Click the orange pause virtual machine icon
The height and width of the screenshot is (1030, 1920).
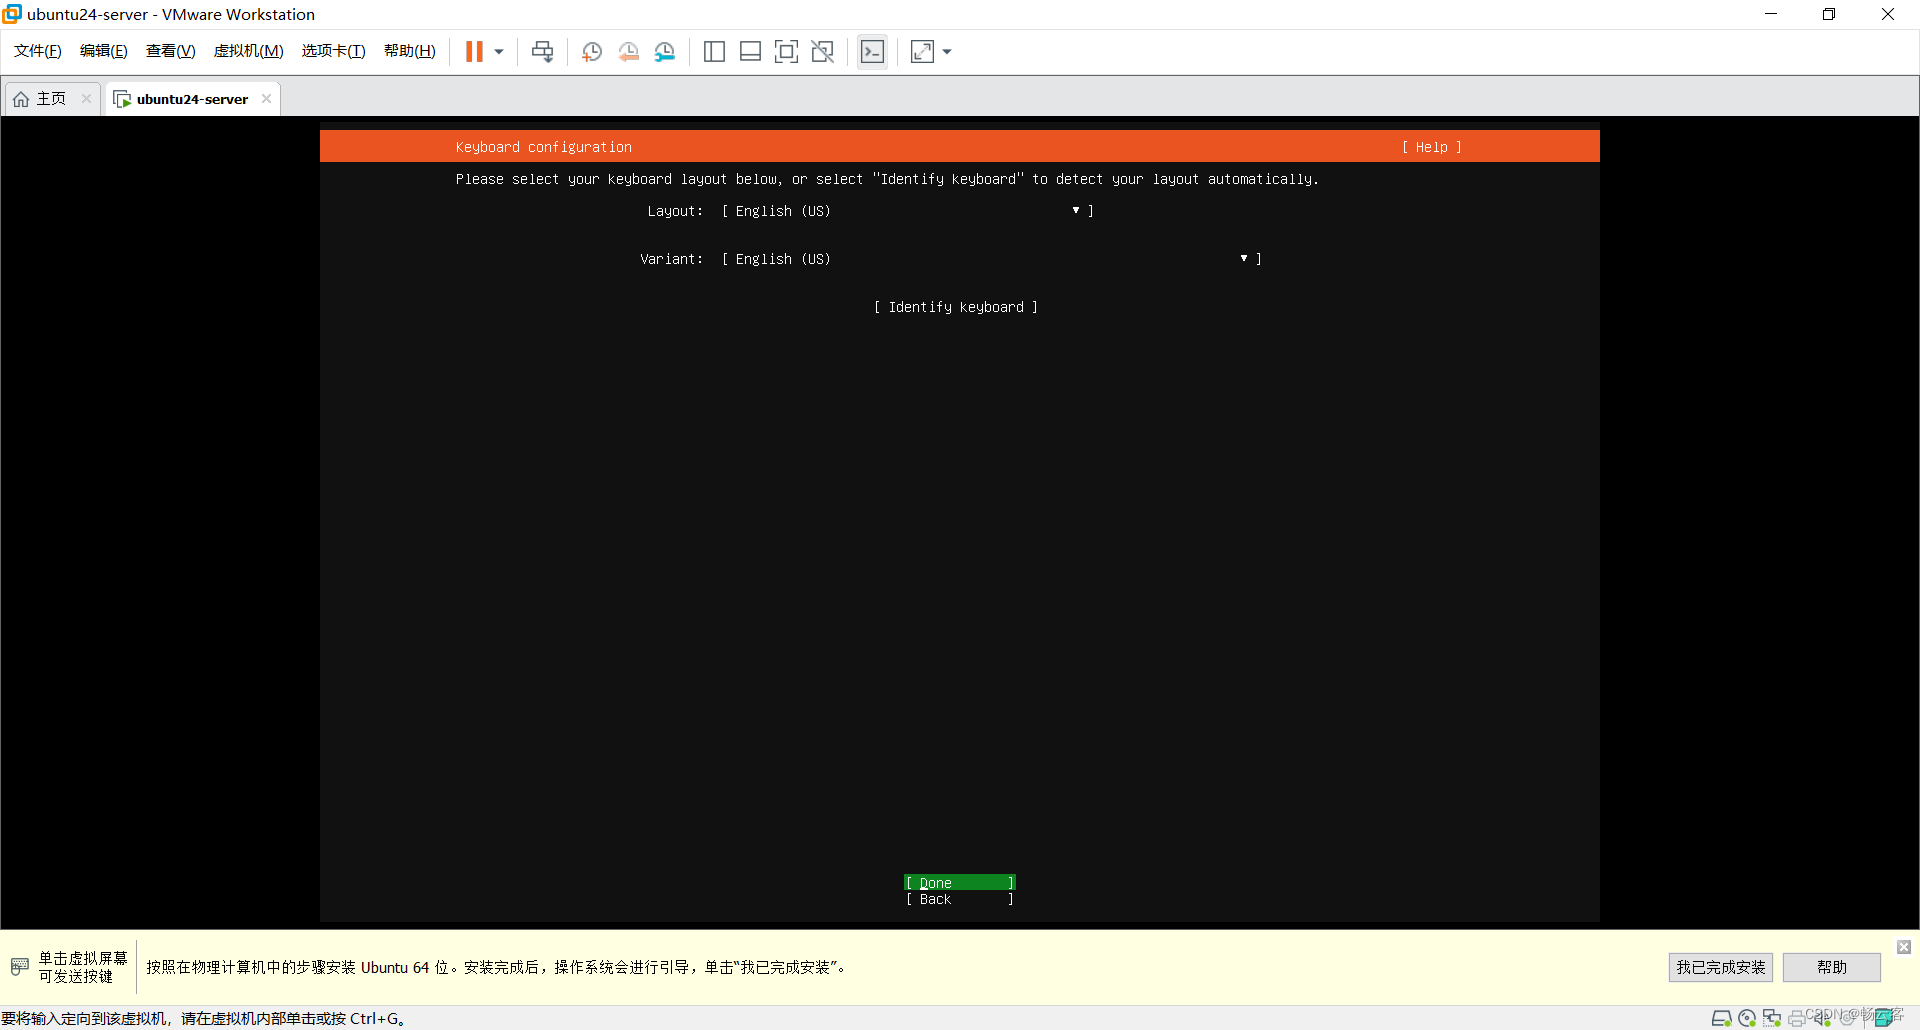(x=474, y=52)
